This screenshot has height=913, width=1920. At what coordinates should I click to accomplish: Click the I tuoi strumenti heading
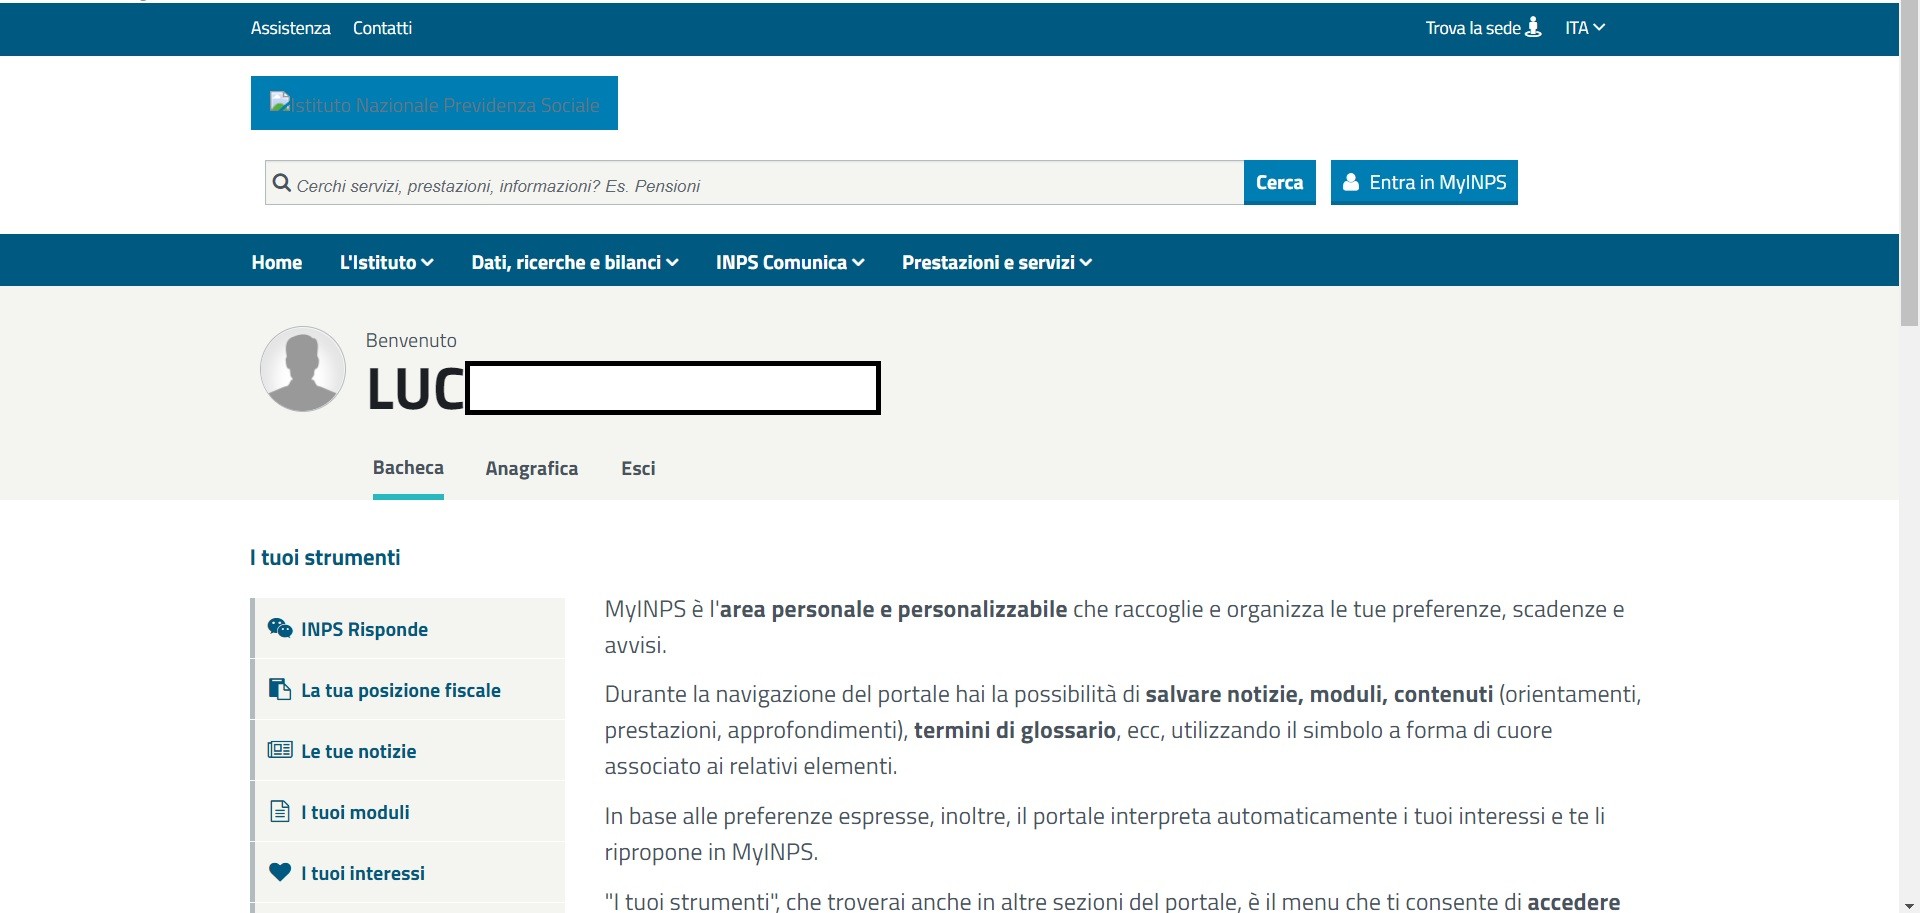coord(325,557)
